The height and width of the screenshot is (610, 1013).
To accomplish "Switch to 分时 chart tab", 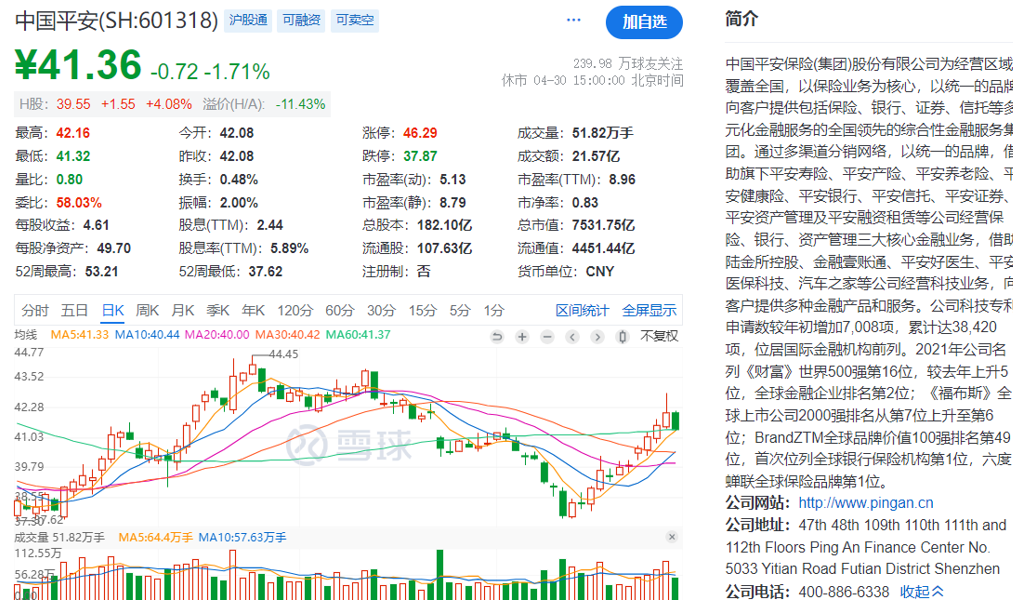I will point(35,311).
